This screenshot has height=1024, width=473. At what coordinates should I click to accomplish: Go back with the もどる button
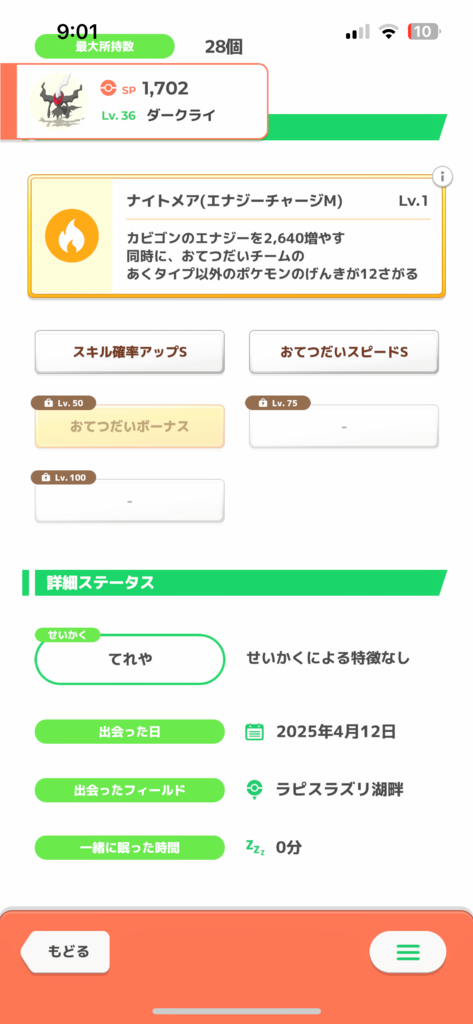[65, 952]
